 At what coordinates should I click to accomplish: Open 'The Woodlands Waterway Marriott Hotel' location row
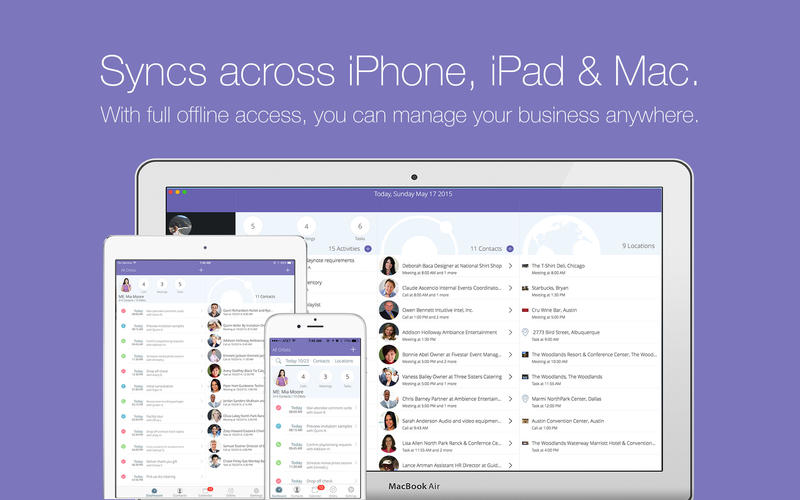[589, 446]
